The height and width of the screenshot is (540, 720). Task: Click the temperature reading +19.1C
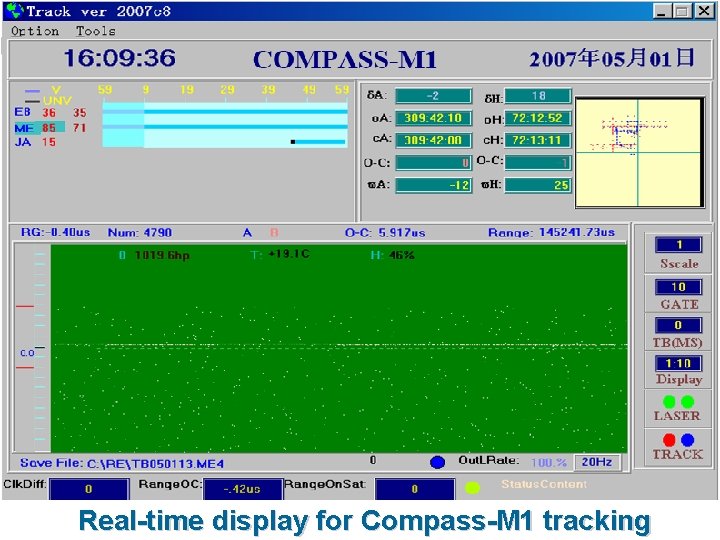coord(289,254)
